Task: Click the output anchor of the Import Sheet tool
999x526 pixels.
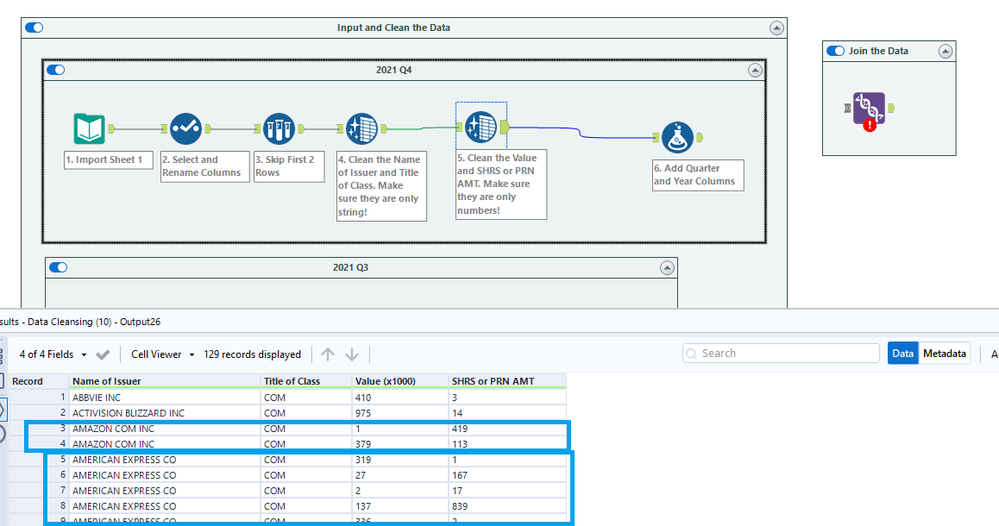Action: 111,129
